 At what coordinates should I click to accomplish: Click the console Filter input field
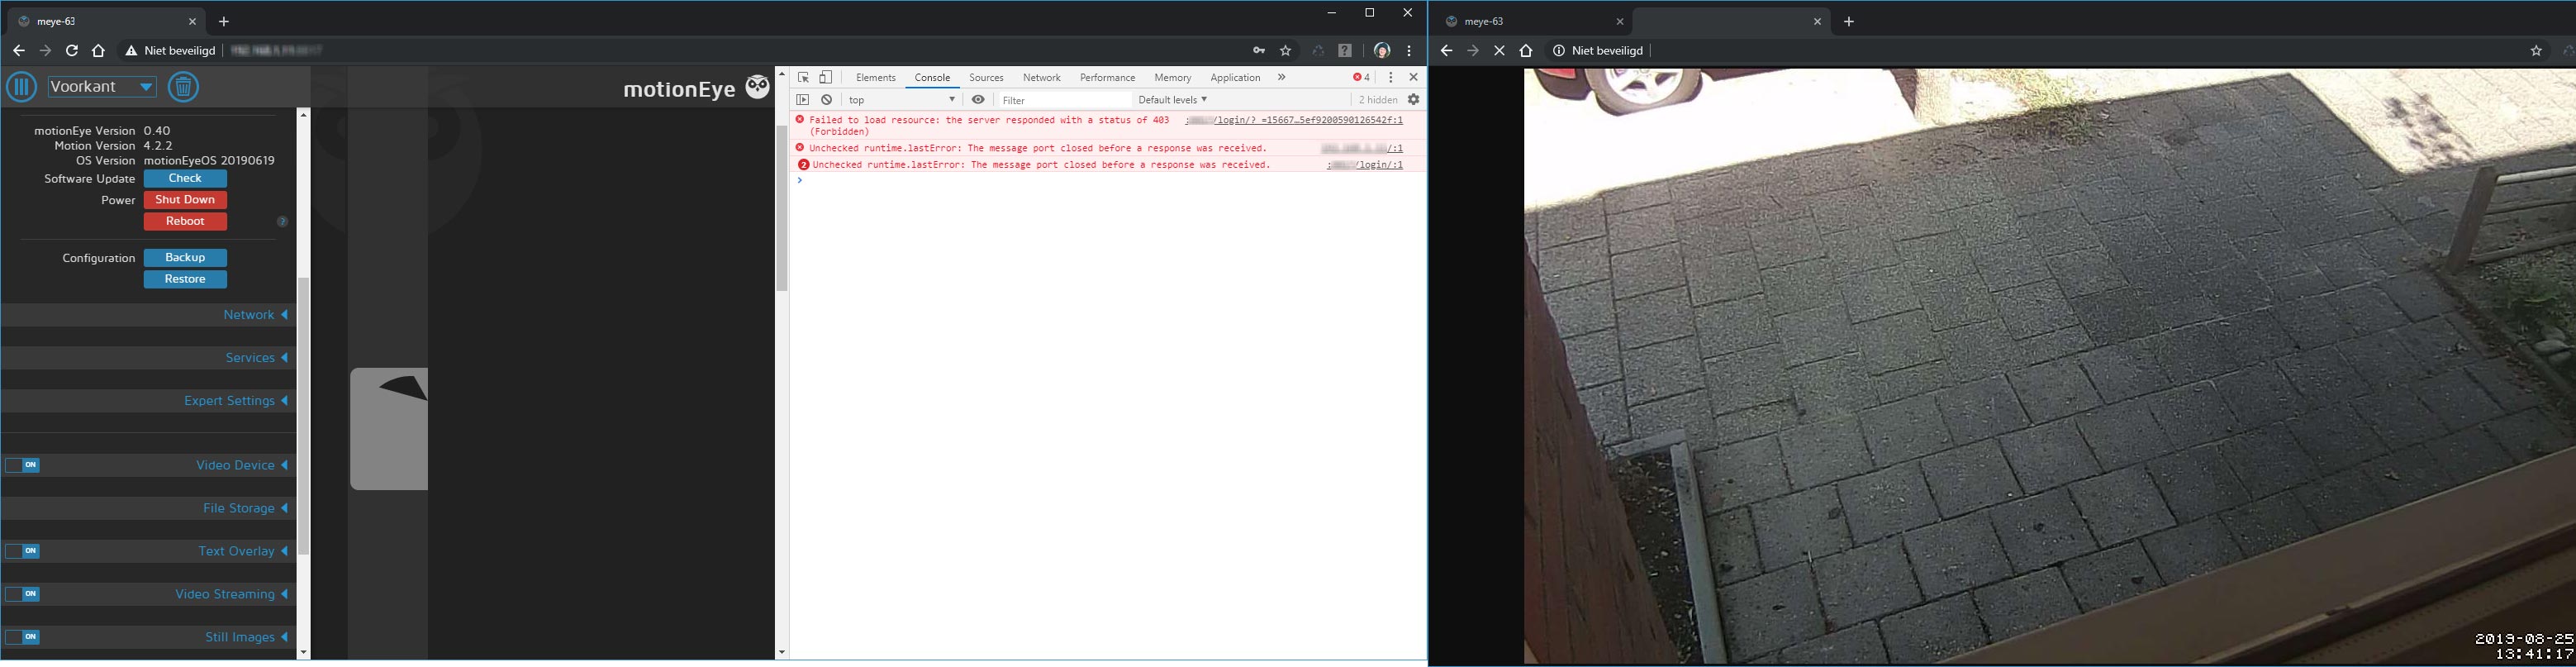[1064, 100]
